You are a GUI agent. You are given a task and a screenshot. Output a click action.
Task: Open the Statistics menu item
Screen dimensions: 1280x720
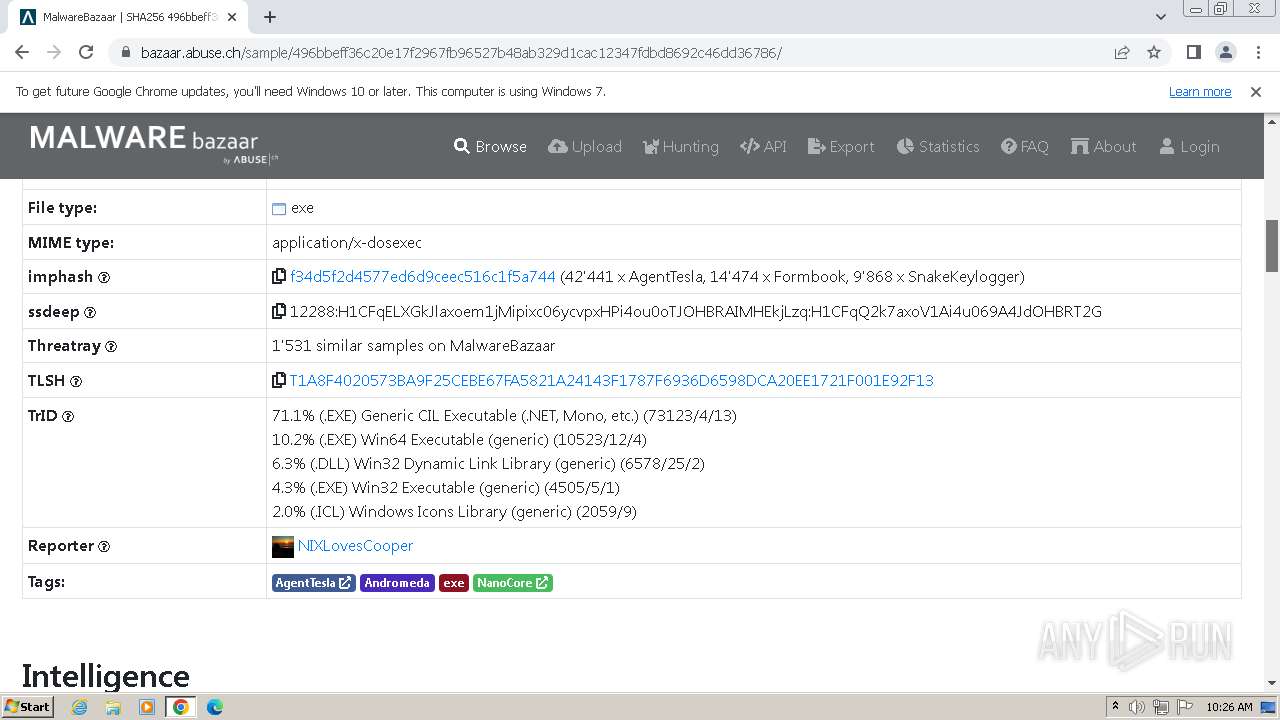tap(938, 146)
